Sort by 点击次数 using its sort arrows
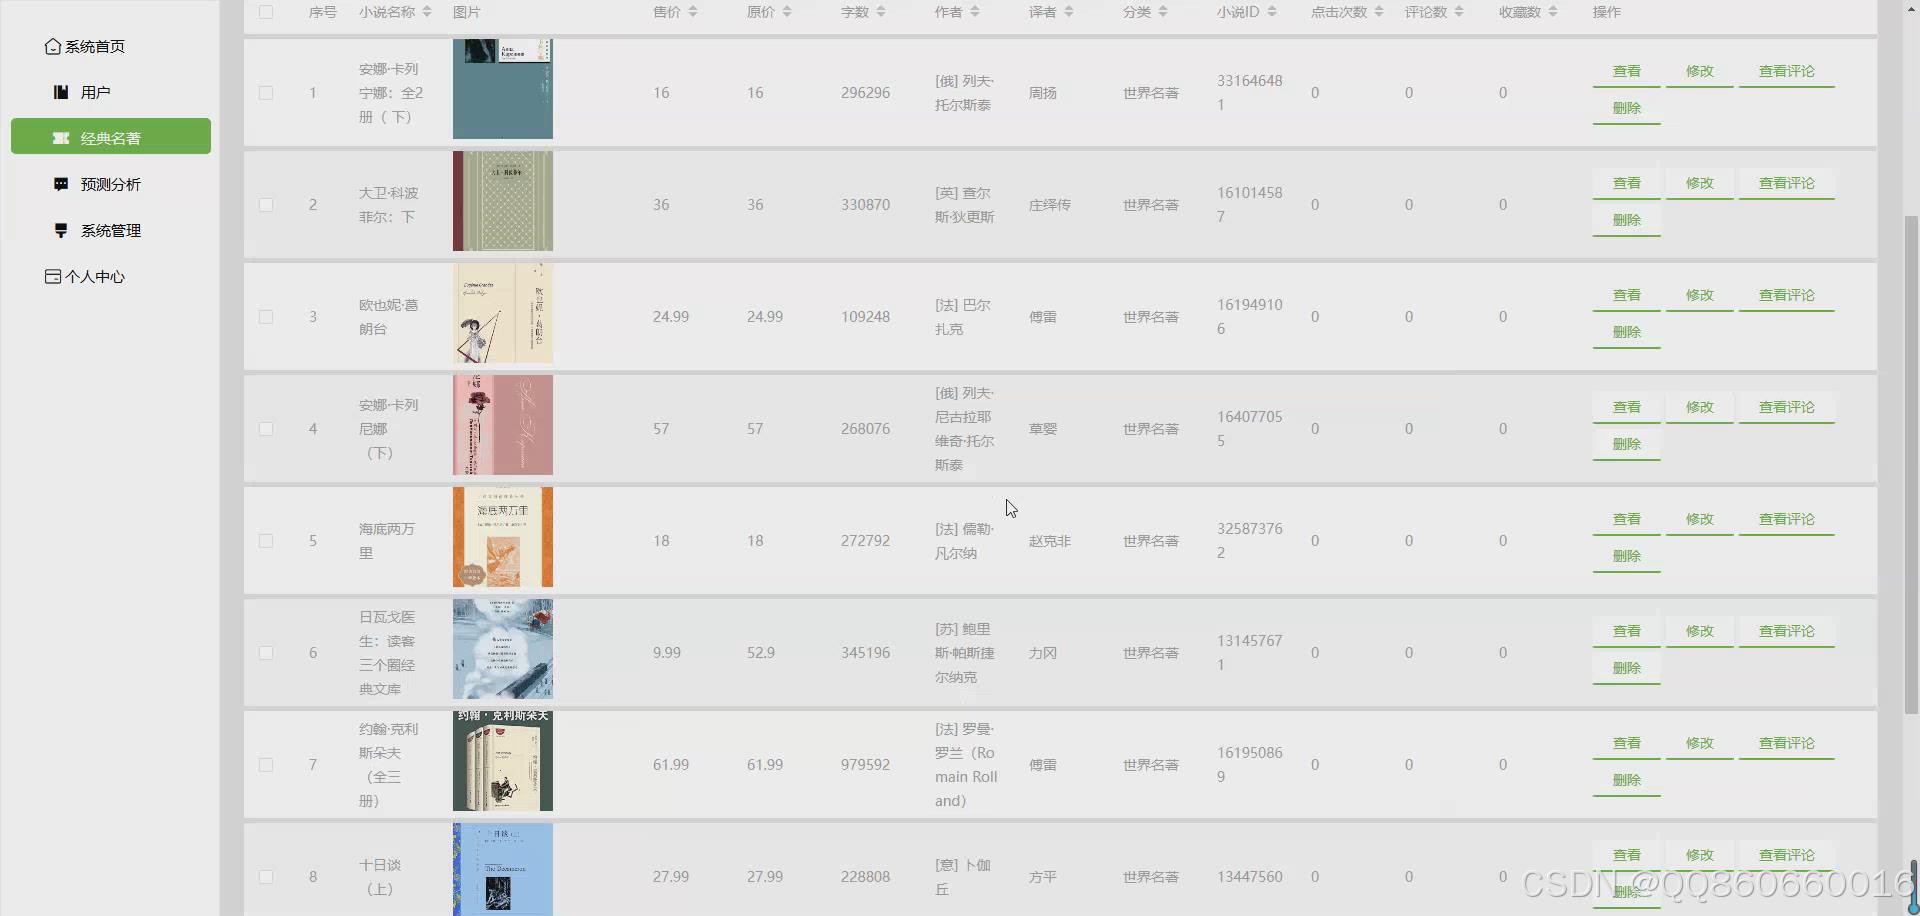The image size is (1920, 916). [1379, 12]
